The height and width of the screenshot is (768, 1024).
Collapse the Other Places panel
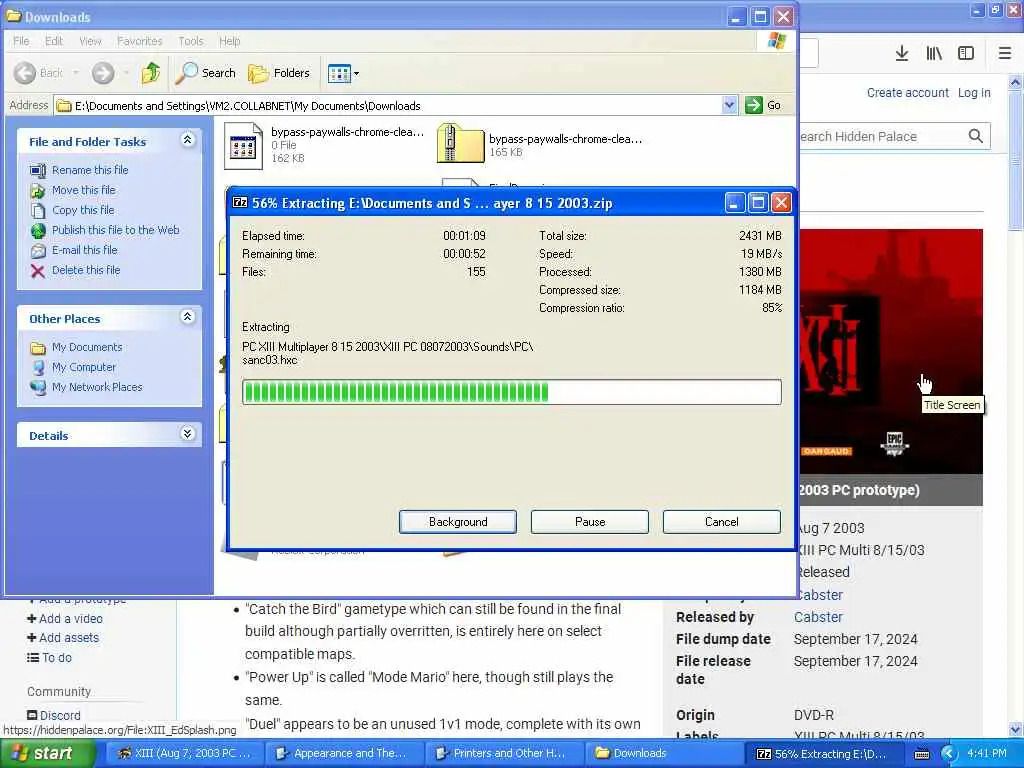coord(187,317)
